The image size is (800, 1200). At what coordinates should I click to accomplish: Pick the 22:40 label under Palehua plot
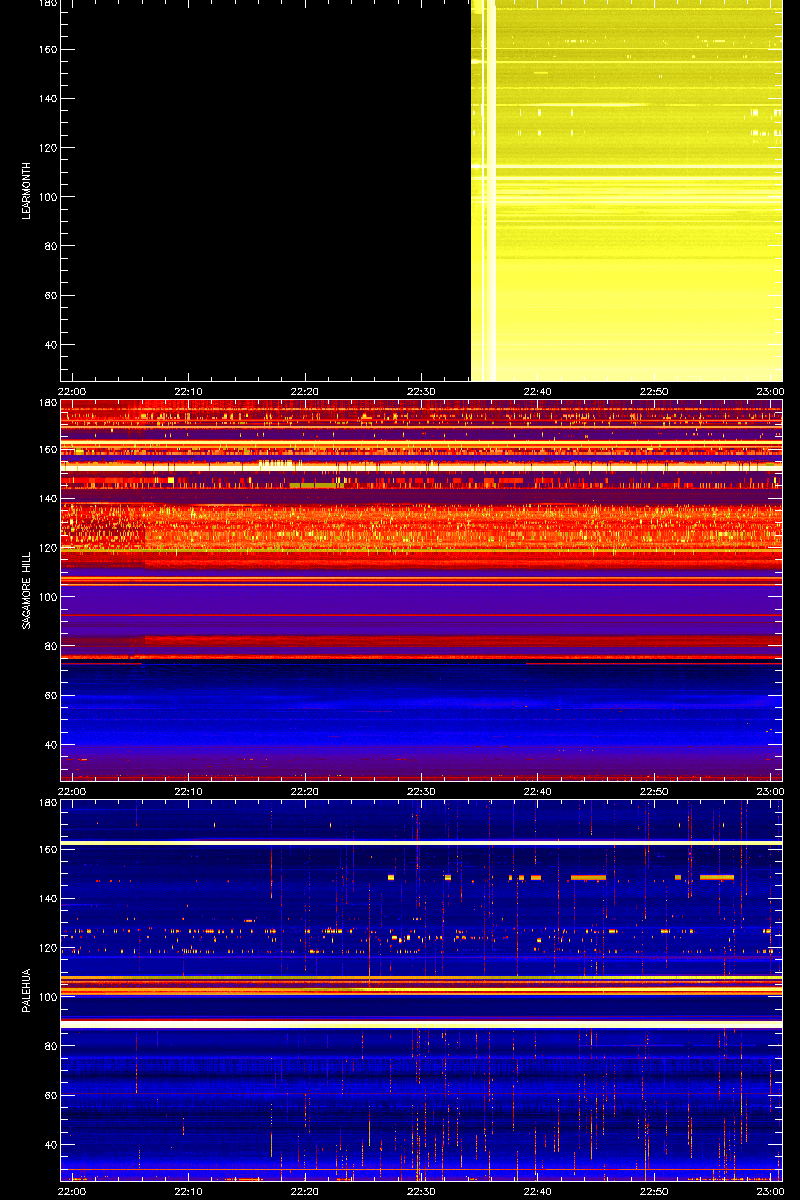pyautogui.click(x=538, y=1191)
